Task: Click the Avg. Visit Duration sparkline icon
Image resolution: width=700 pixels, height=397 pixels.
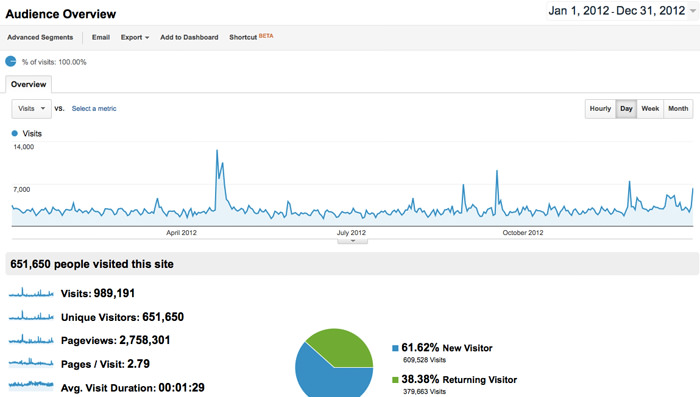Action: tap(31, 384)
